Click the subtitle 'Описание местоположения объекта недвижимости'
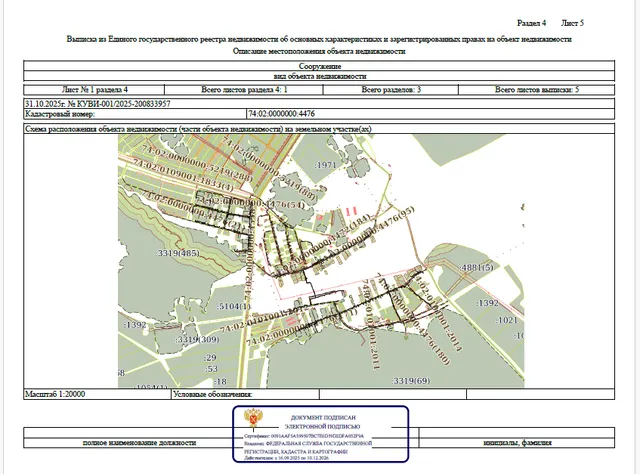Screen dimensions: 640x474 (319, 51)
